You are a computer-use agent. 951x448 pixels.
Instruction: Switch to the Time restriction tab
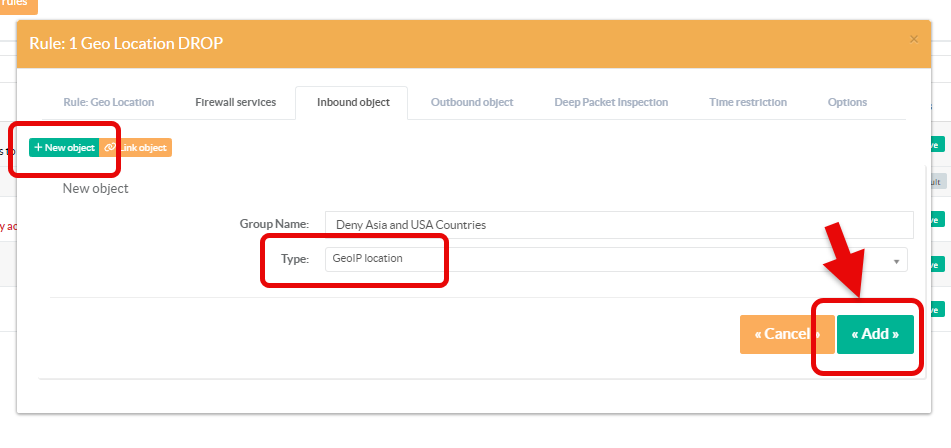(747, 102)
